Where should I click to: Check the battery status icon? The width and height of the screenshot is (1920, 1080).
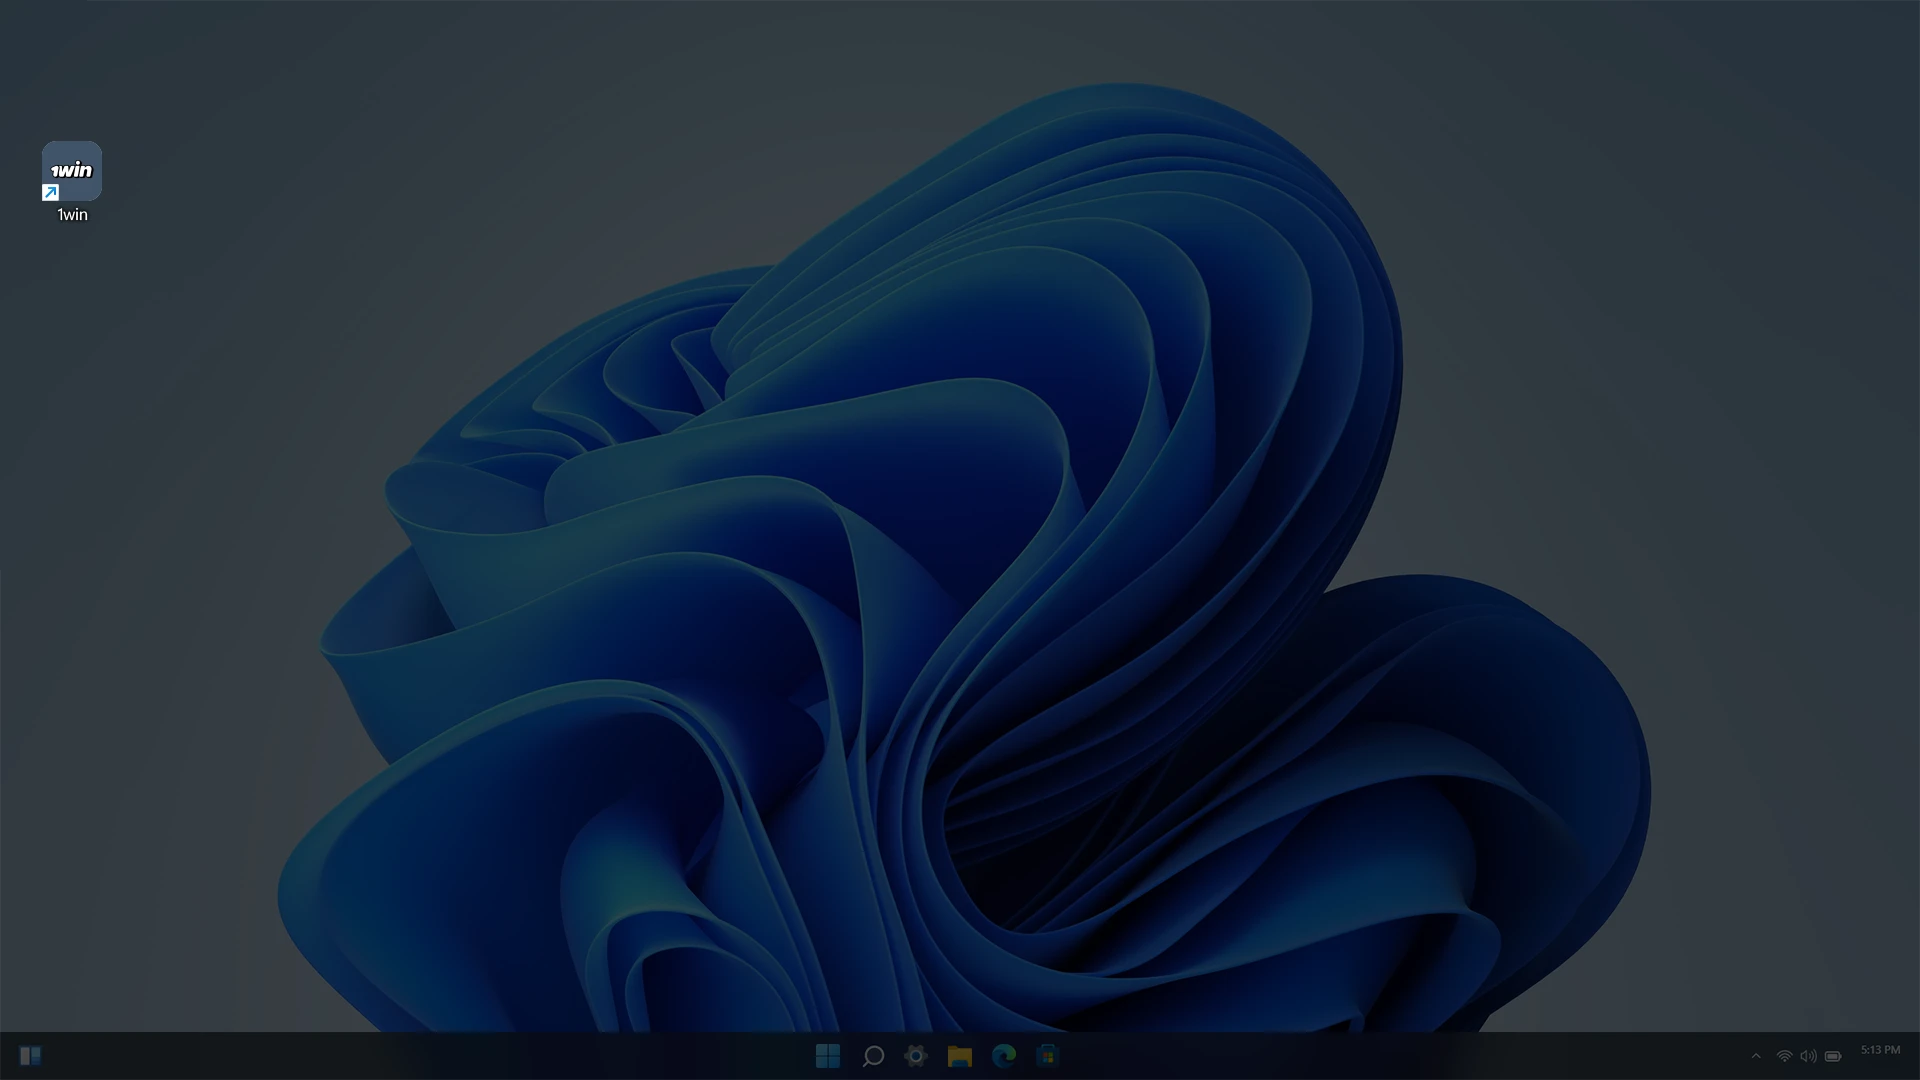click(1833, 1056)
